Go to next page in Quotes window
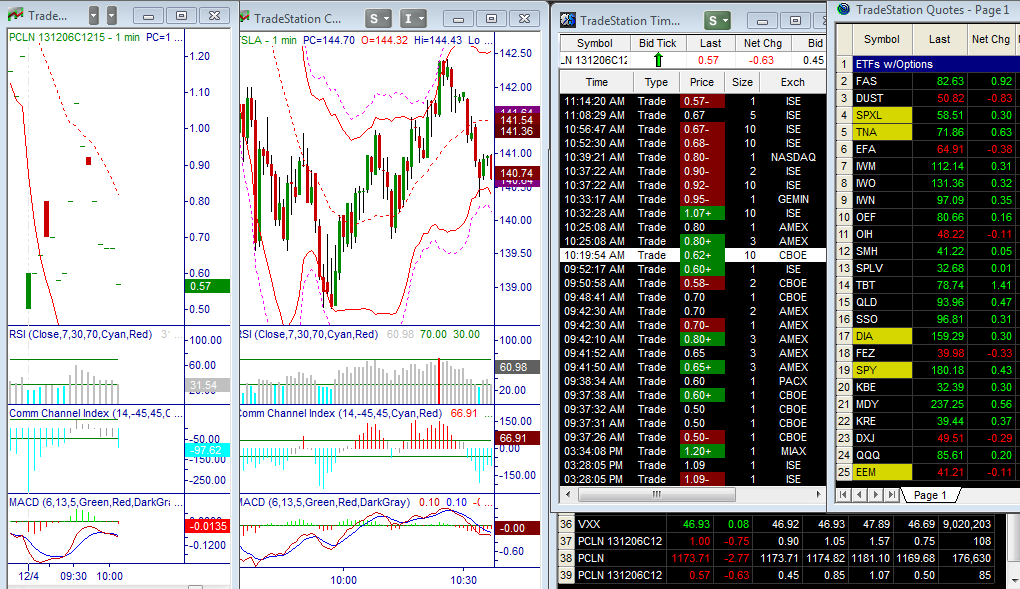The image size is (1020, 589). click(x=876, y=495)
